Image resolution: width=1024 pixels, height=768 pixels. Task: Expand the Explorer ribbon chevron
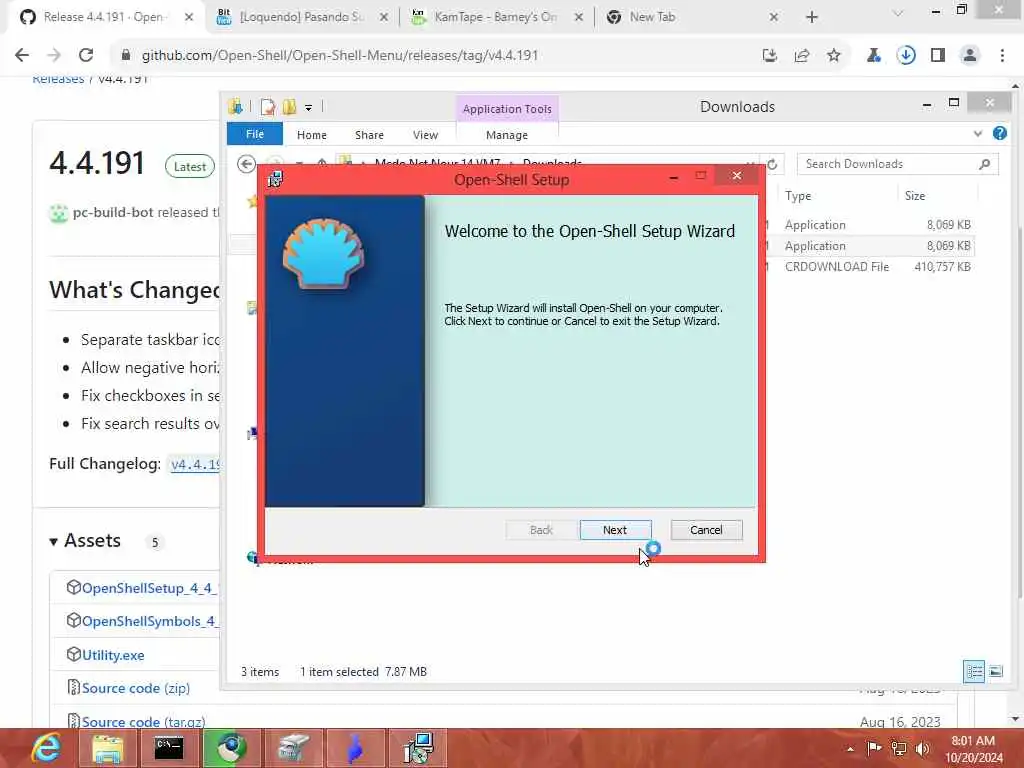[x=978, y=134]
